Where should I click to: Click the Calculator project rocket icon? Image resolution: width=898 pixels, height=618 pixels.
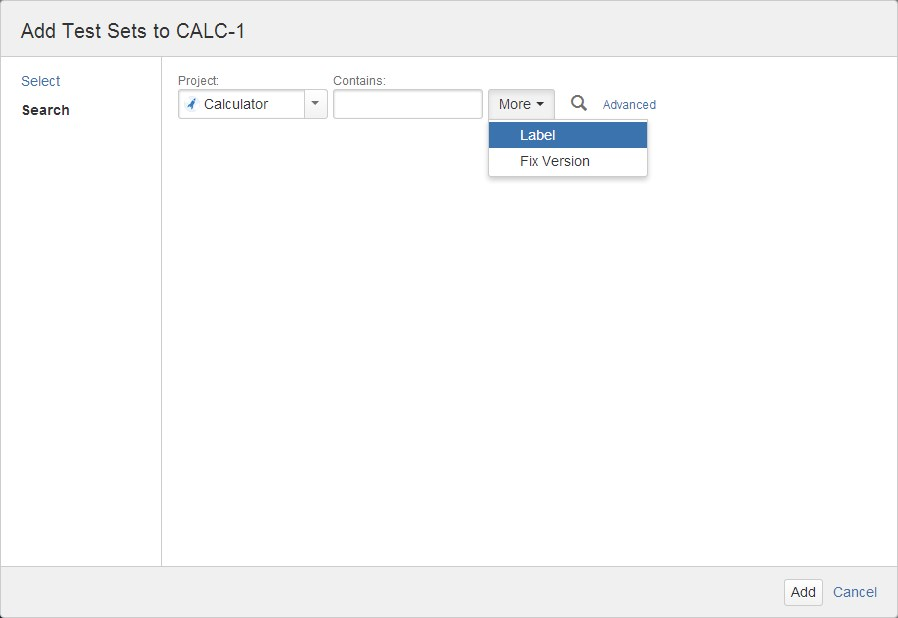[192, 104]
